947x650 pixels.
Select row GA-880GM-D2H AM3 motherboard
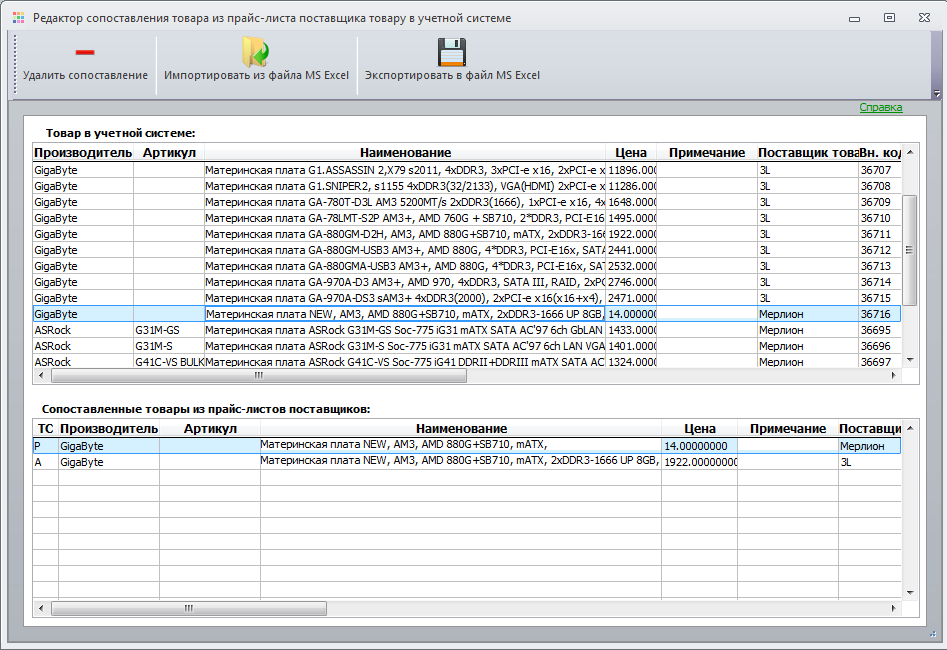(466, 234)
